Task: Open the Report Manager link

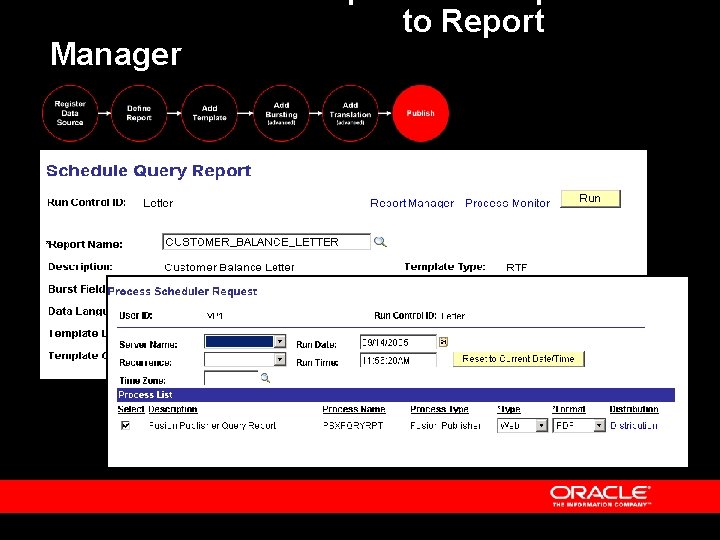Action: pos(412,203)
